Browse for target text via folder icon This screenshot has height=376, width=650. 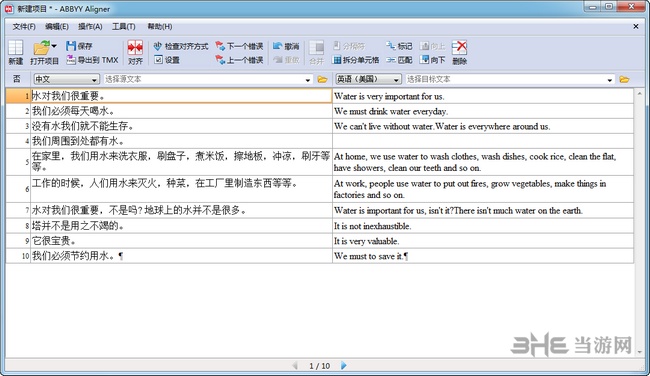click(x=624, y=79)
